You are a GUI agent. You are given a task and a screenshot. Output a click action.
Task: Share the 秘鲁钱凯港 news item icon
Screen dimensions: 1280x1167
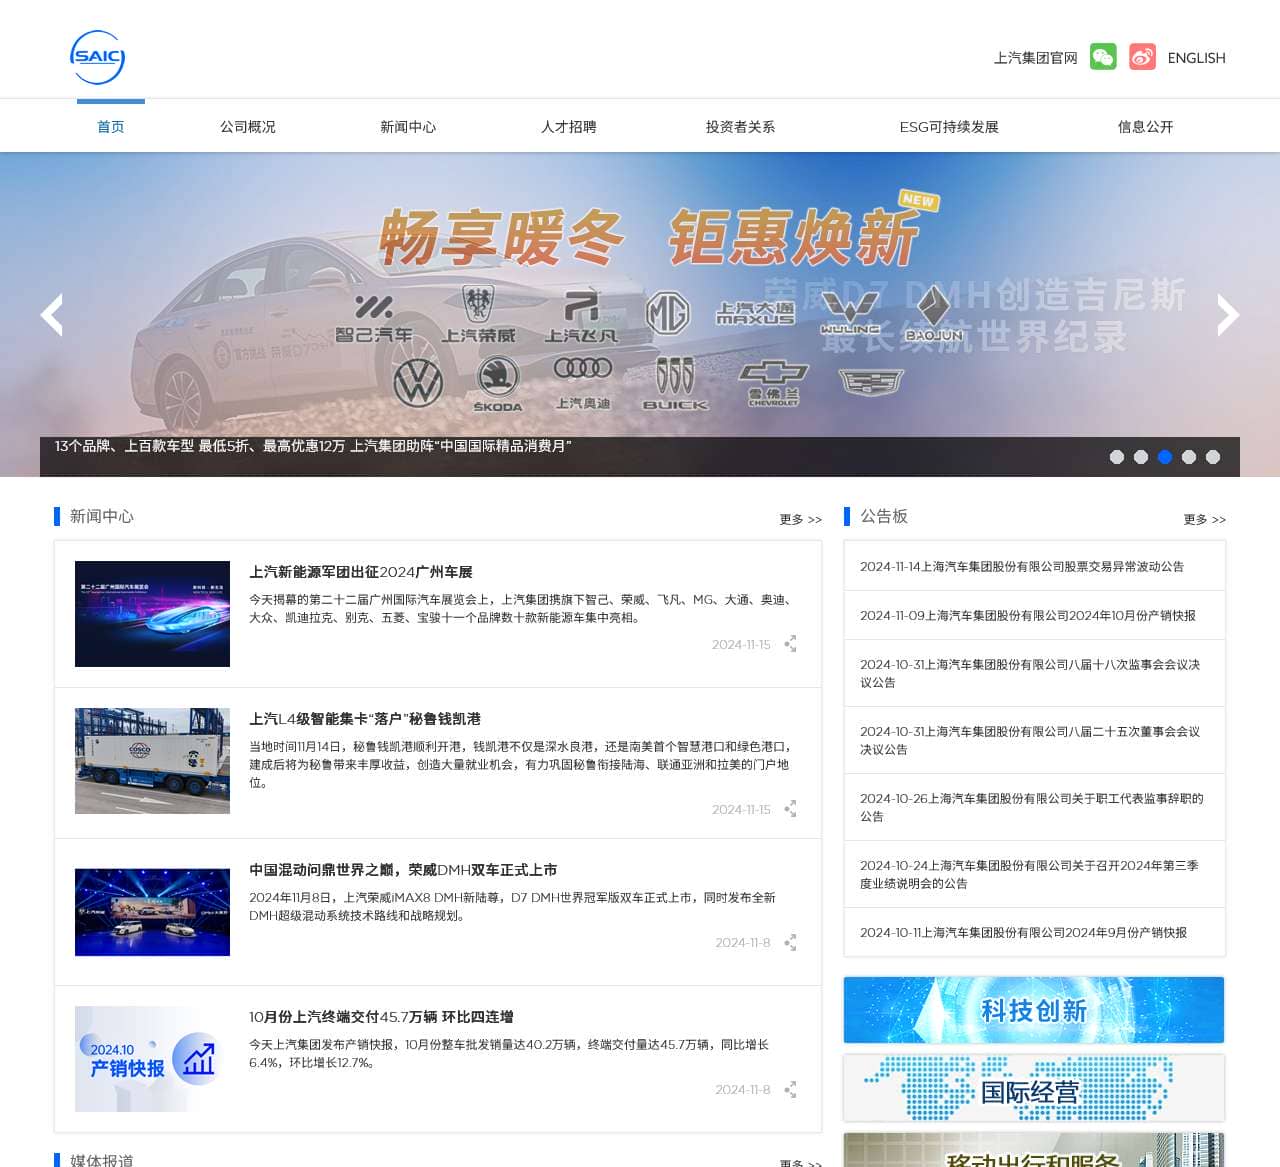[x=791, y=809]
